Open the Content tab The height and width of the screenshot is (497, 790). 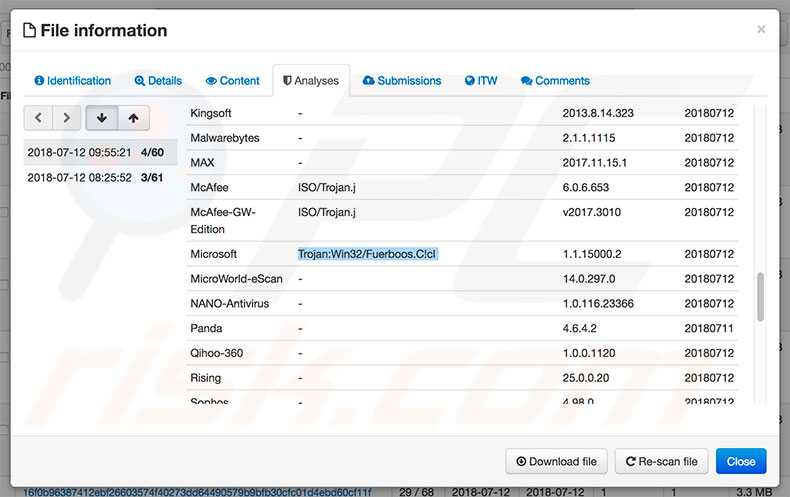click(x=232, y=81)
